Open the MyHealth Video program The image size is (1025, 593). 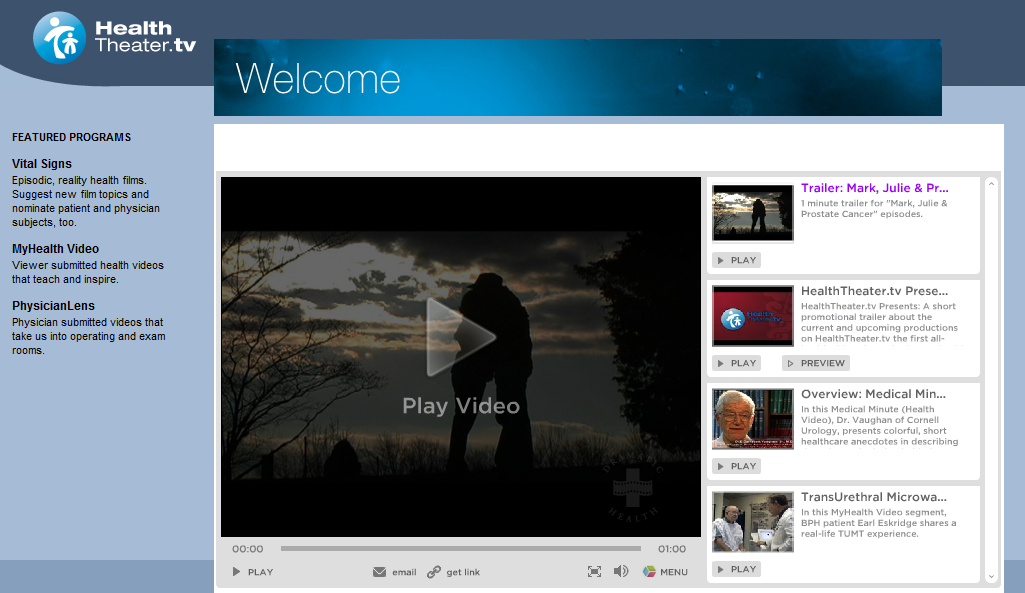[x=56, y=249]
